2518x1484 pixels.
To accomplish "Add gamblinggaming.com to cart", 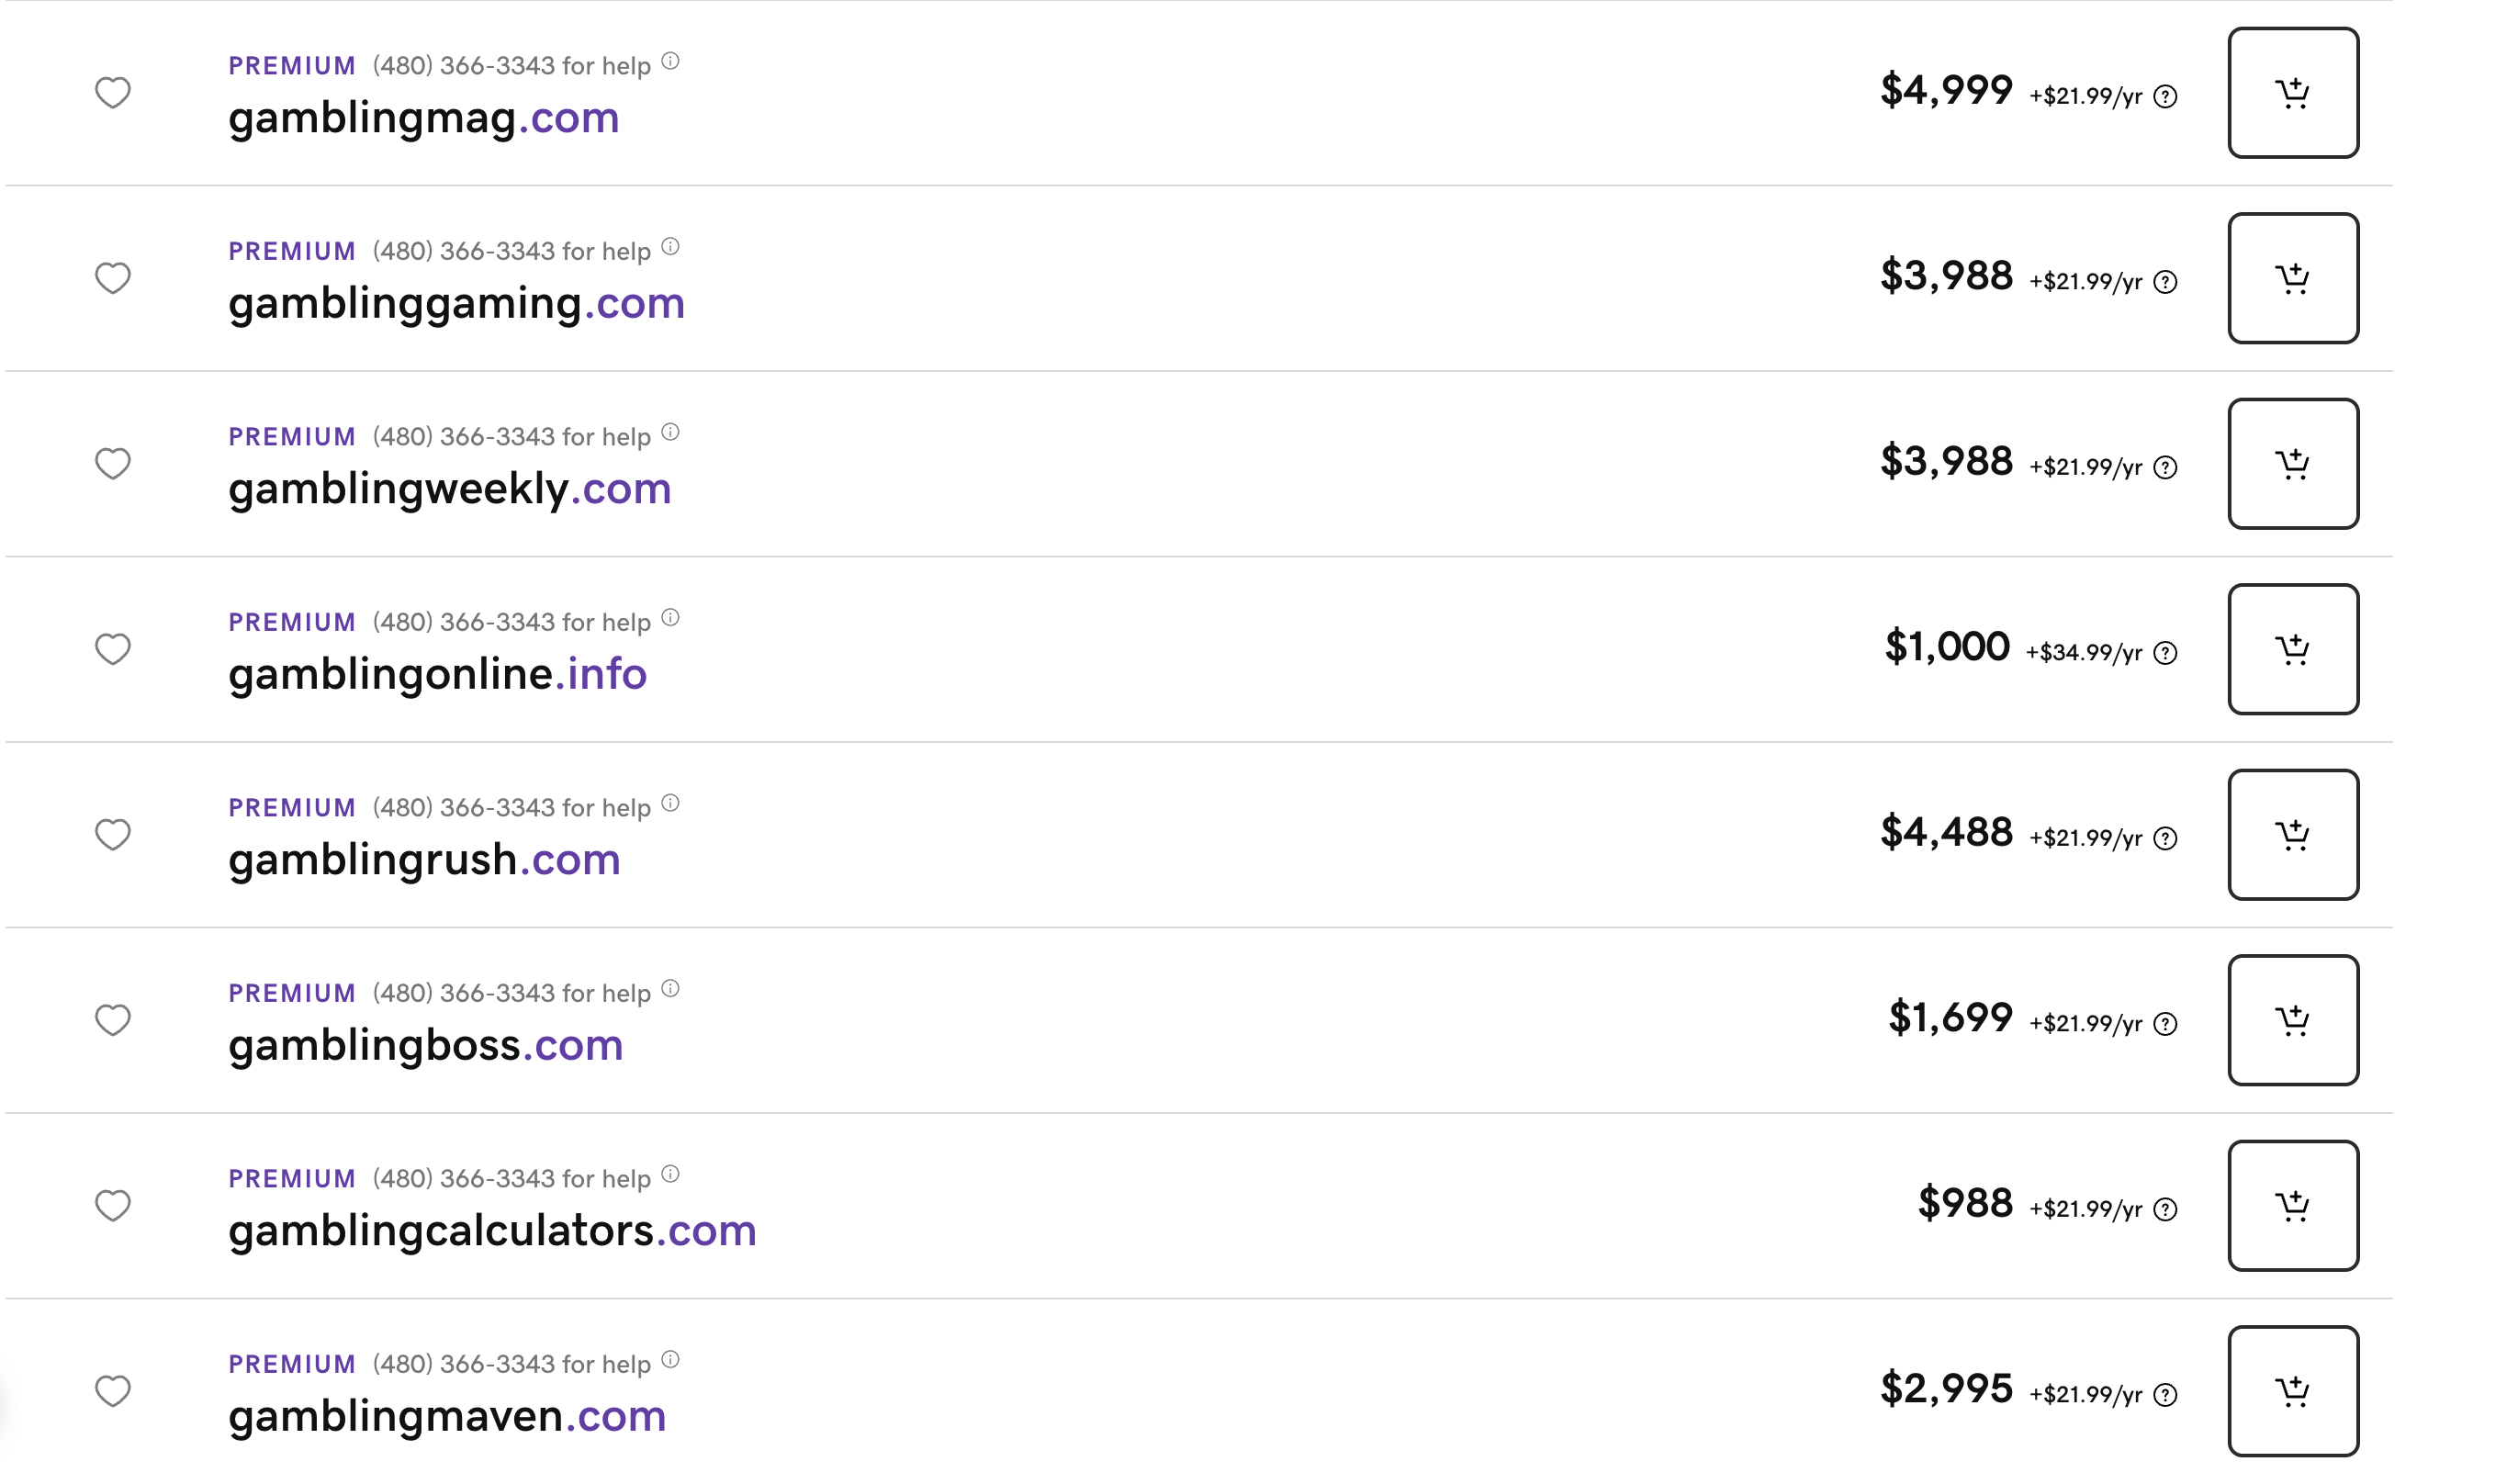I will pos(2292,278).
